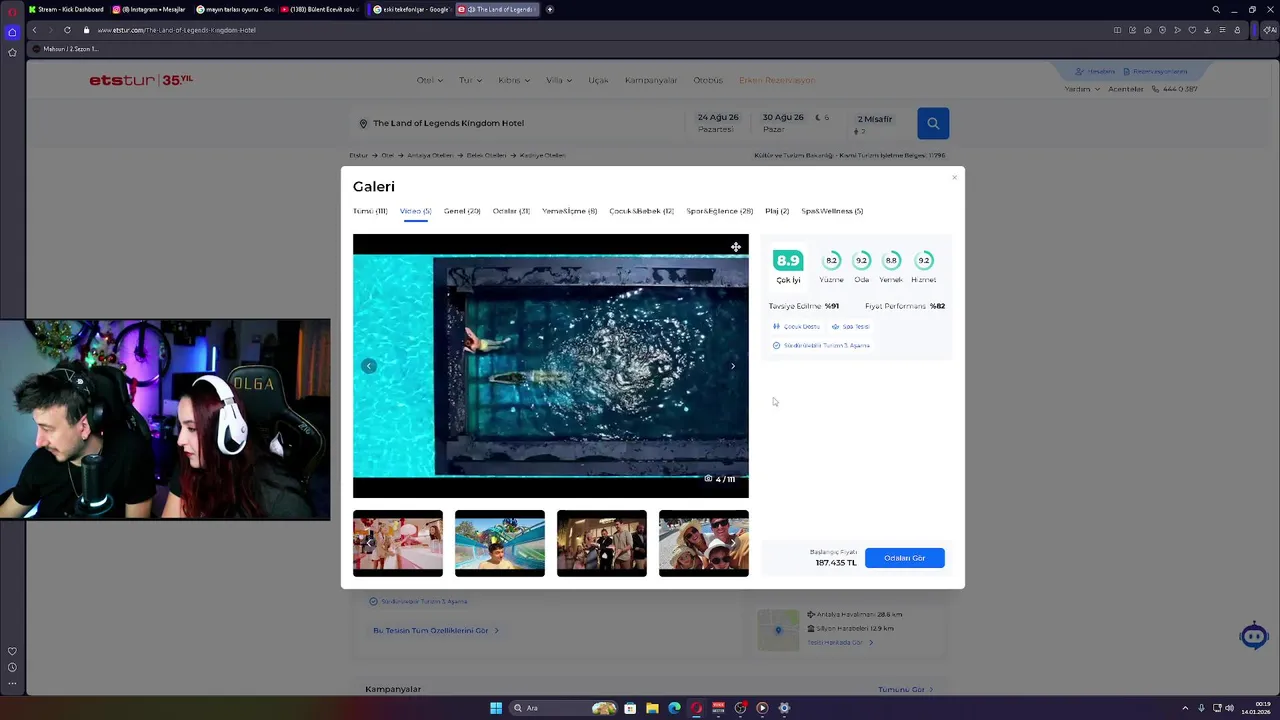Open the browser profile icon
This screenshot has width=1280, height=720.
tap(1237, 30)
